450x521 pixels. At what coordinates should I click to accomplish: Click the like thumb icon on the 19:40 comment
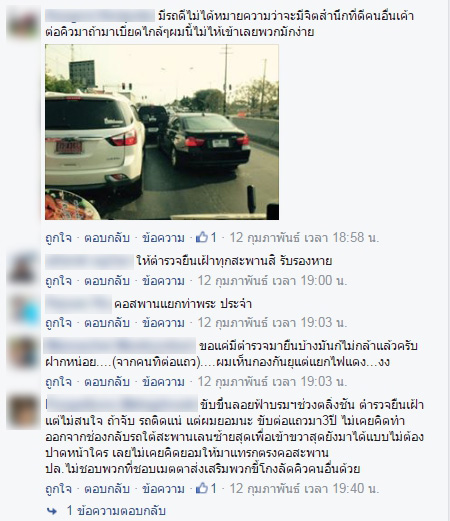tap(202, 488)
